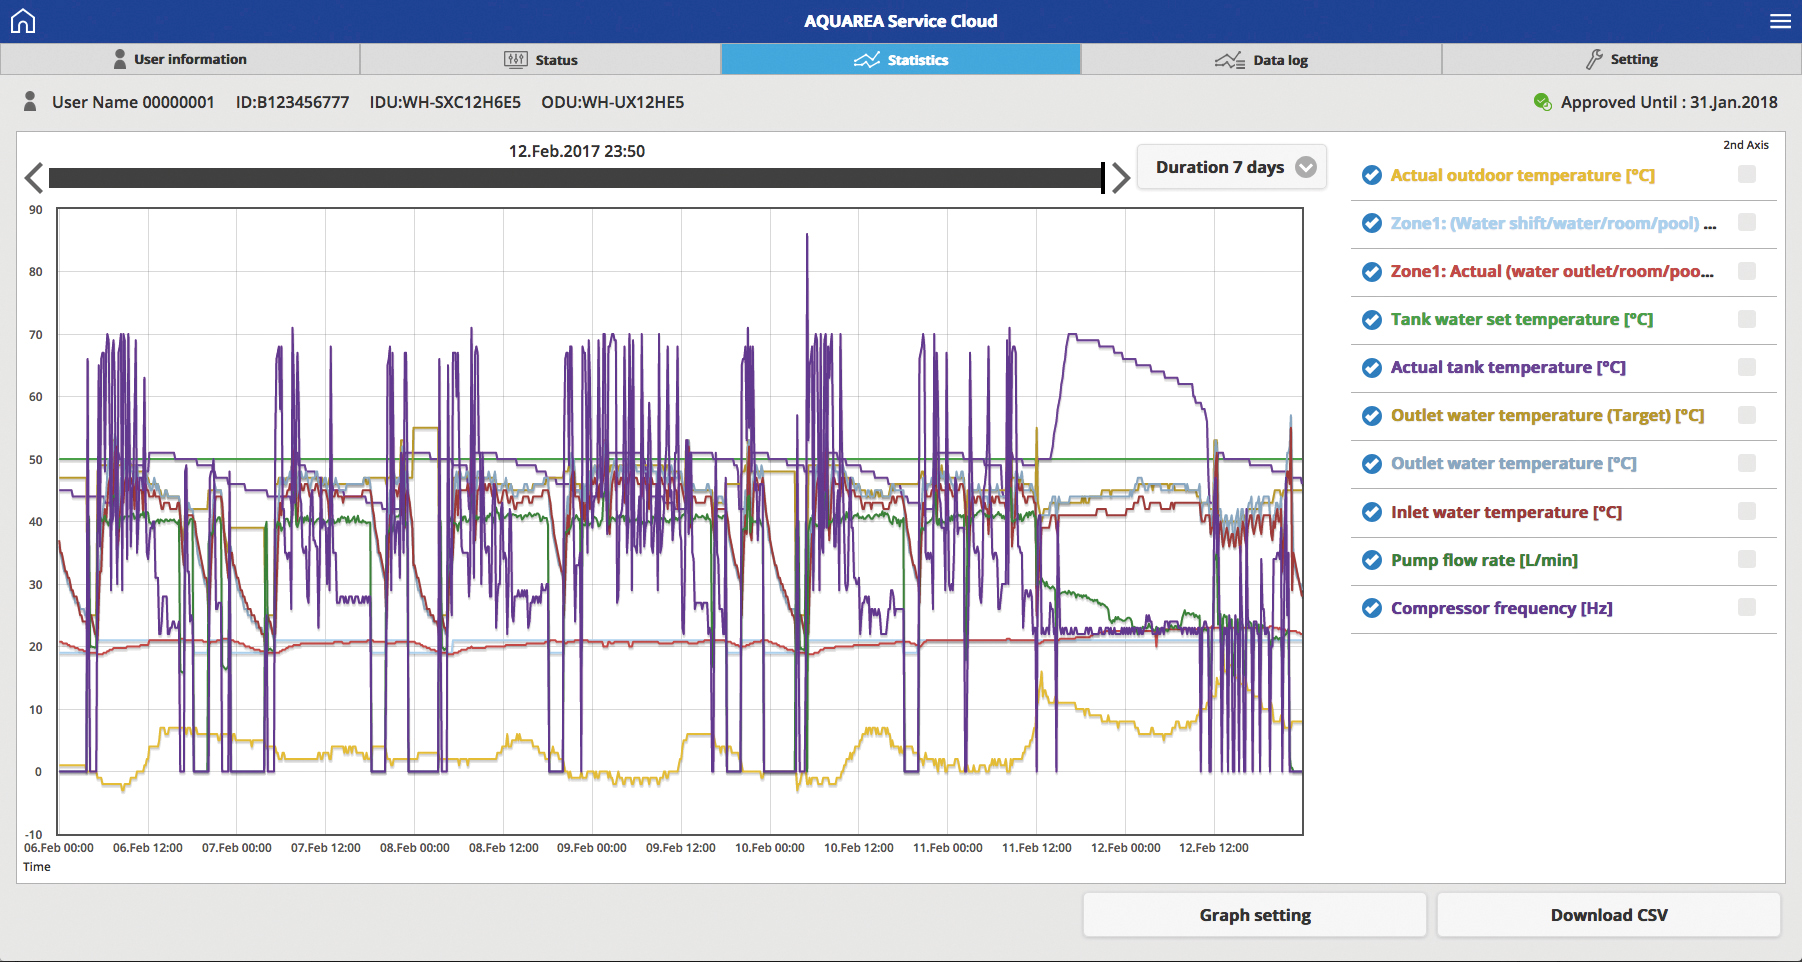Viewport: 1802px width, 962px height.
Task: Open the Graph setting button
Action: point(1254,915)
